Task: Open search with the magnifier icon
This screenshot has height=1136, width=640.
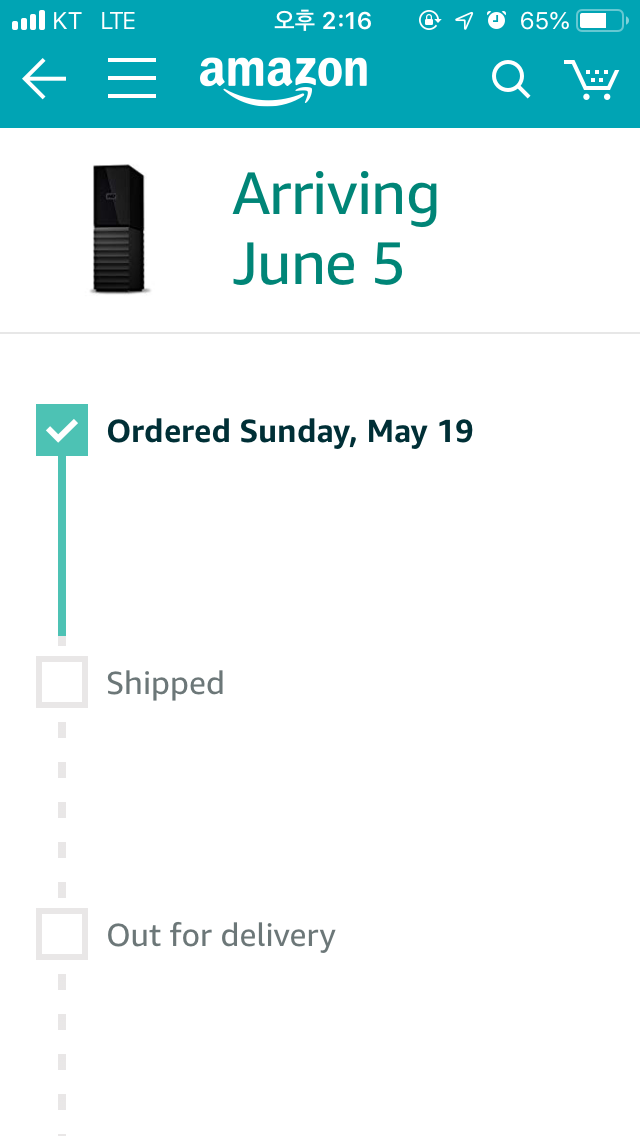Action: tap(510, 79)
